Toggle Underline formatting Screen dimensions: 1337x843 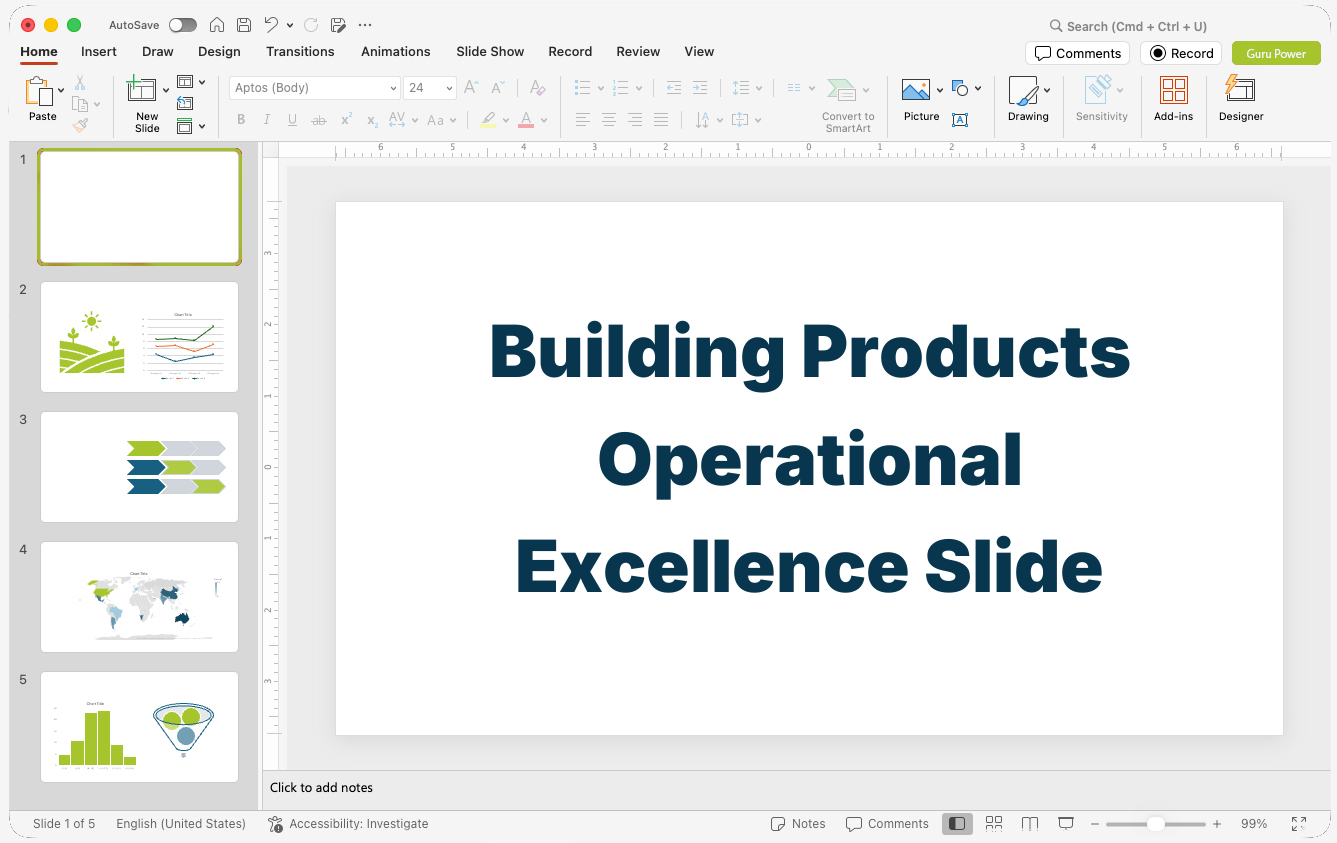coord(292,120)
